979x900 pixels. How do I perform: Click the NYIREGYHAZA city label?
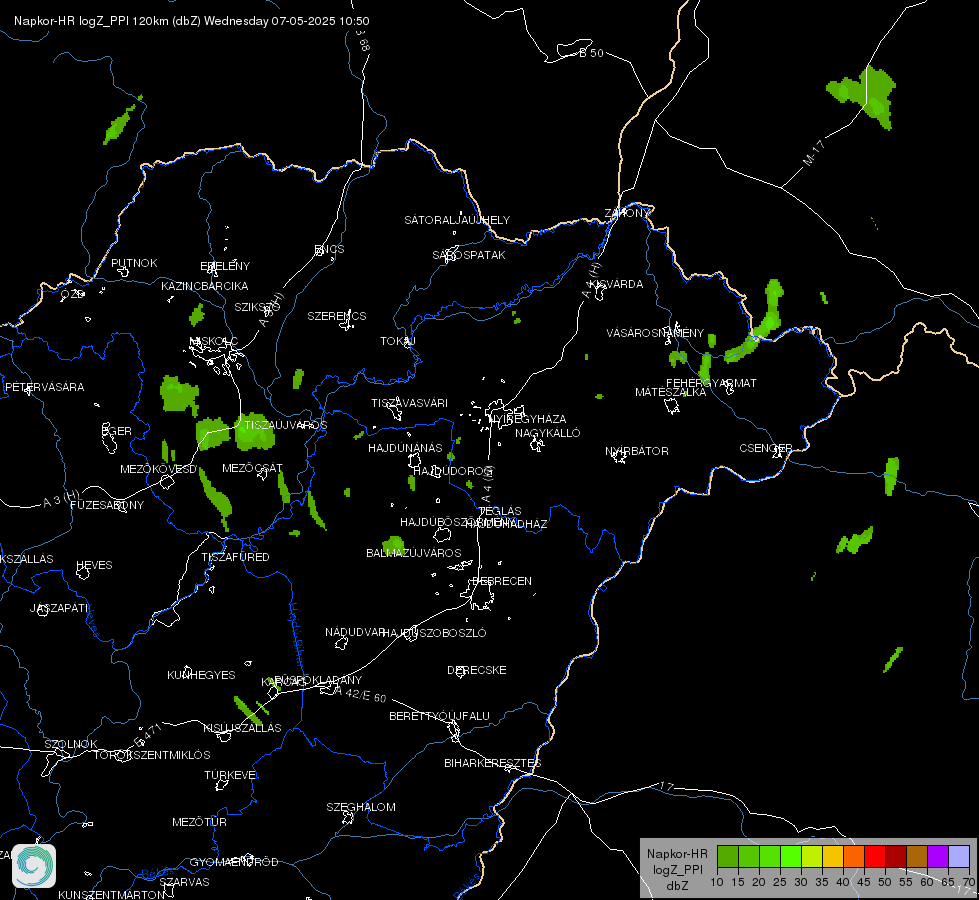click(528, 419)
